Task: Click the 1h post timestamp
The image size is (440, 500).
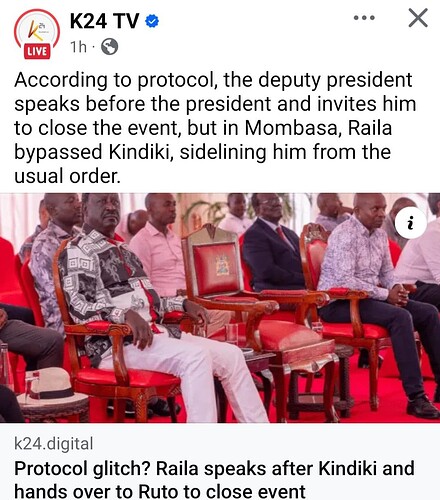Action: 78,47
